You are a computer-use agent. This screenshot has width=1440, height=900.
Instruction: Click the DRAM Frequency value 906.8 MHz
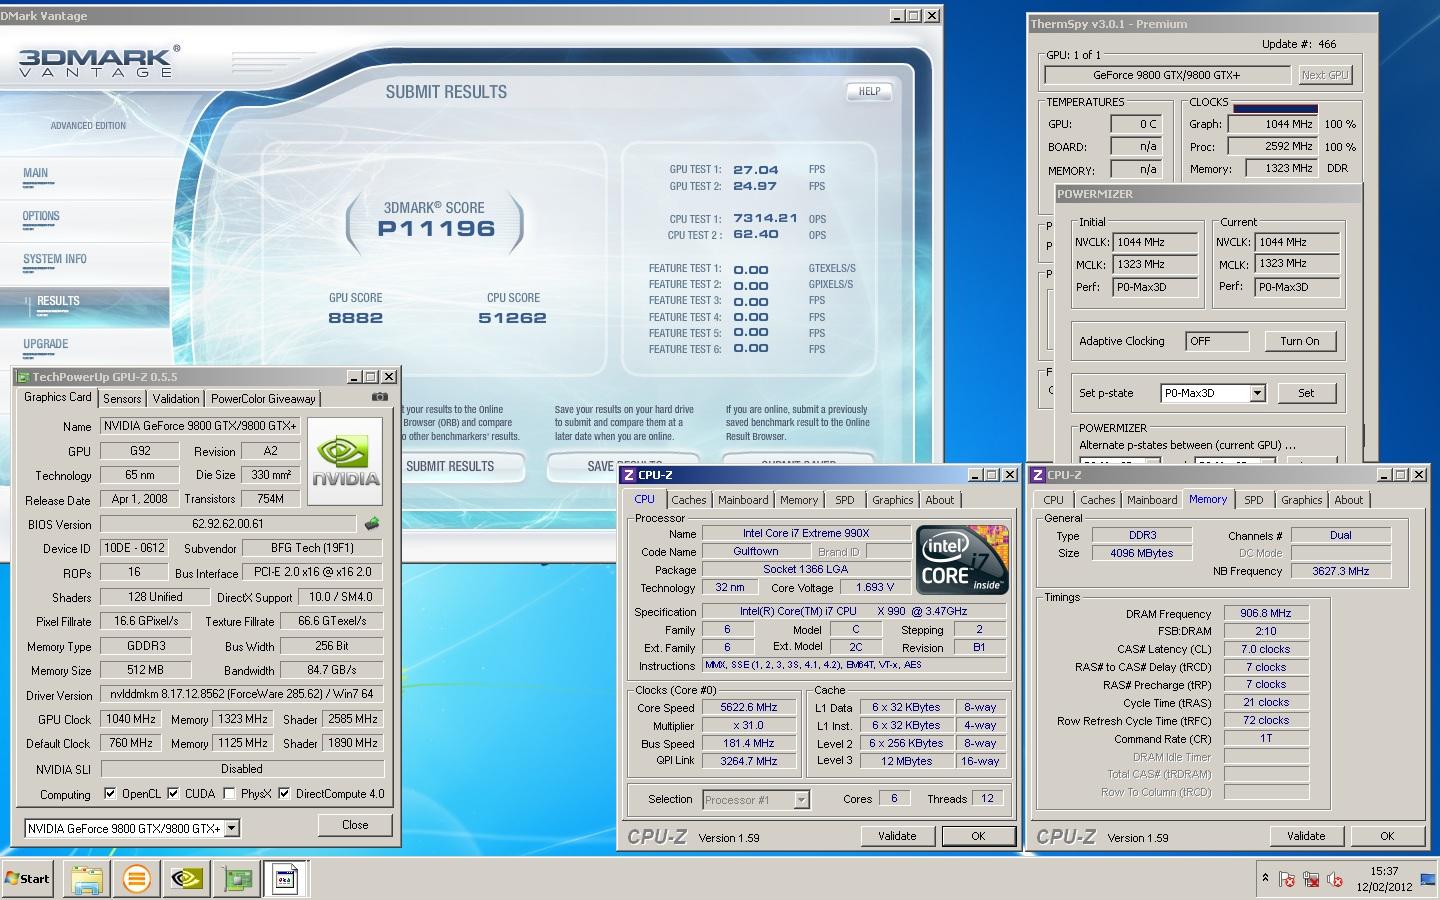(x=1266, y=613)
